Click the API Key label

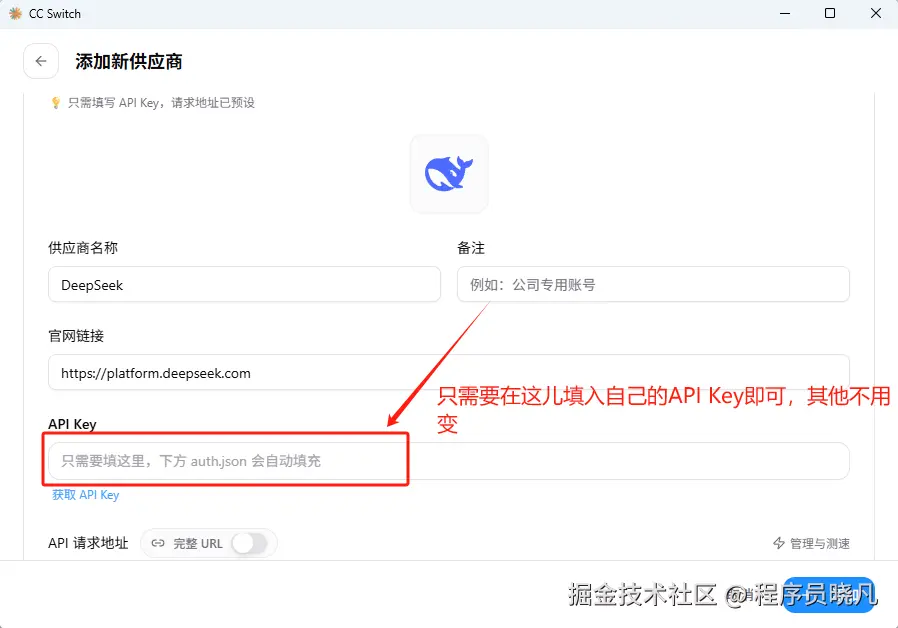coord(72,424)
